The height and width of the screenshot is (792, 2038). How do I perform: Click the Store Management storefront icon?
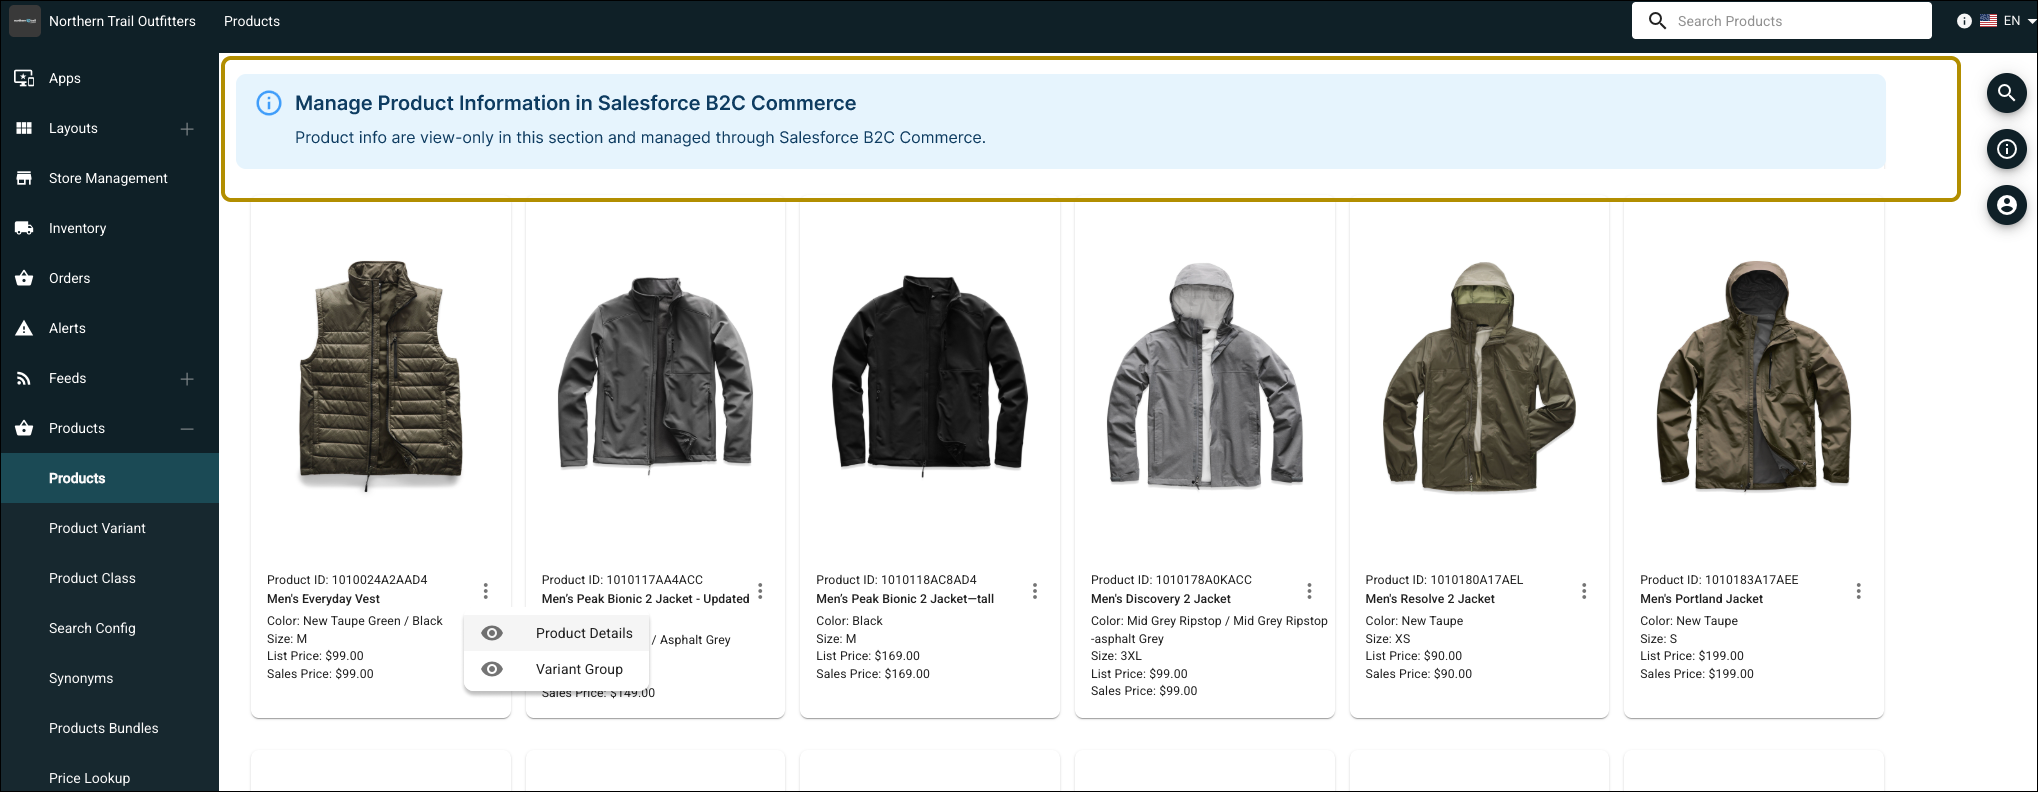(24, 178)
